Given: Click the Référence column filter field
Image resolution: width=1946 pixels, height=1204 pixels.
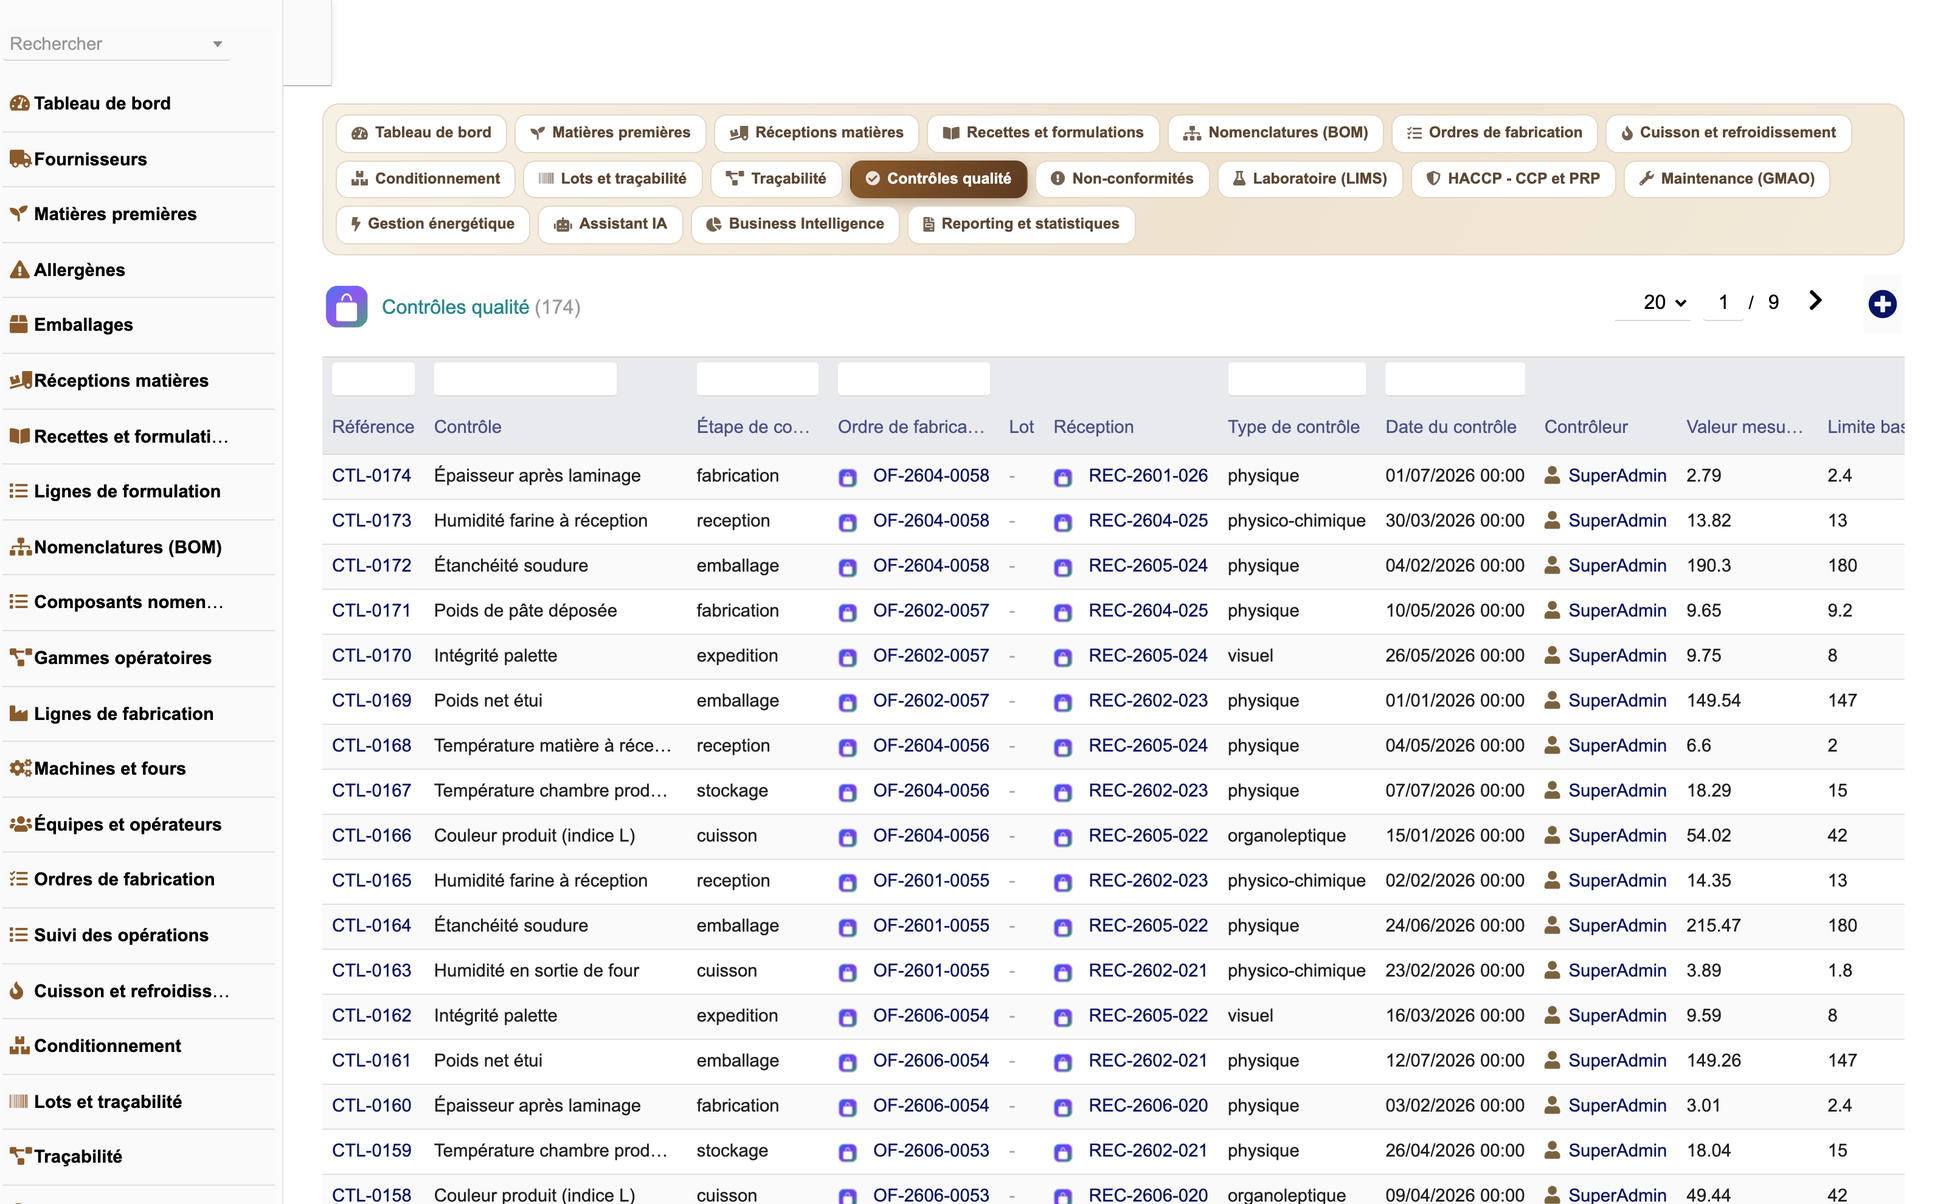Looking at the screenshot, I should (373, 379).
